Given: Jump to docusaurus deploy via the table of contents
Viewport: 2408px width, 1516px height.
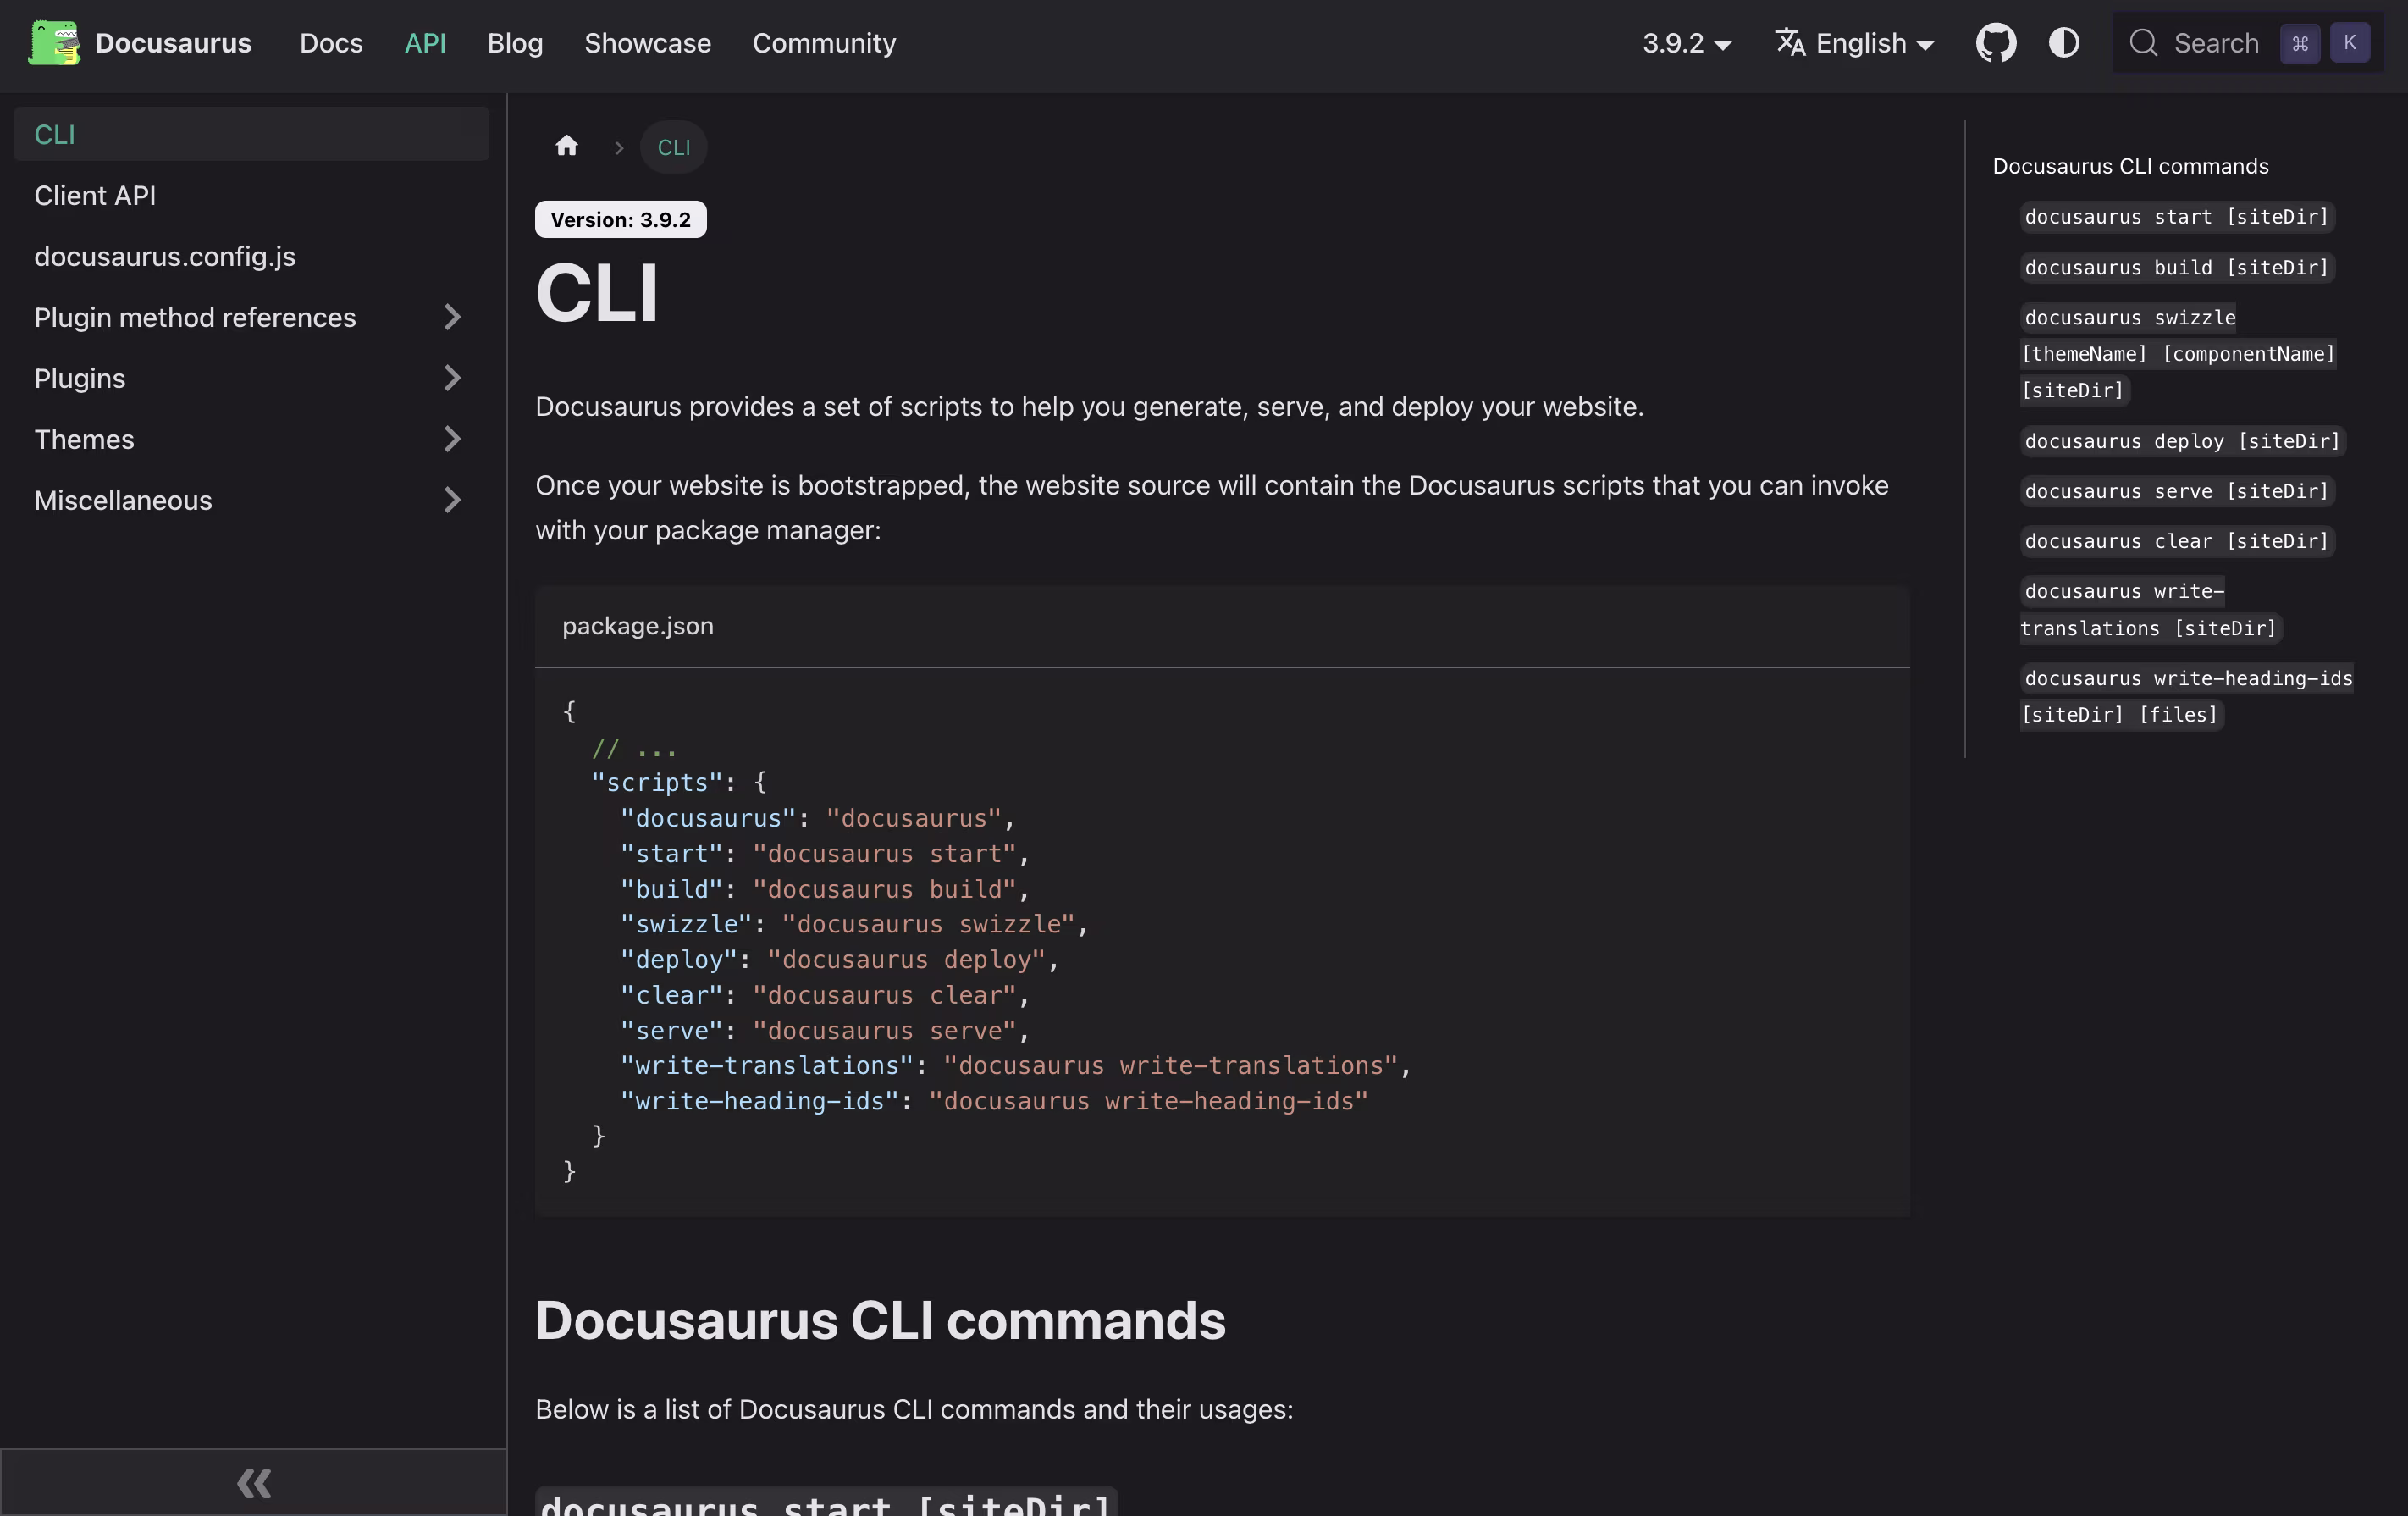Looking at the screenshot, I should (2182, 441).
